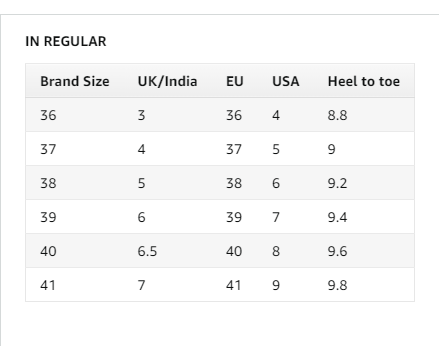The image size is (439, 360).
Task: Click the heel to toe 9.2 value
Action: click(x=337, y=183)
